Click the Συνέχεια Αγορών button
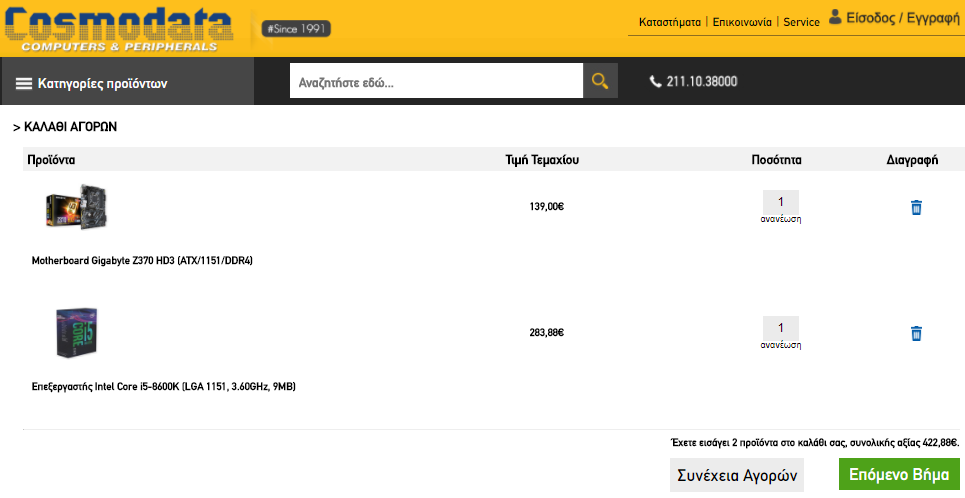 [737, 475]
